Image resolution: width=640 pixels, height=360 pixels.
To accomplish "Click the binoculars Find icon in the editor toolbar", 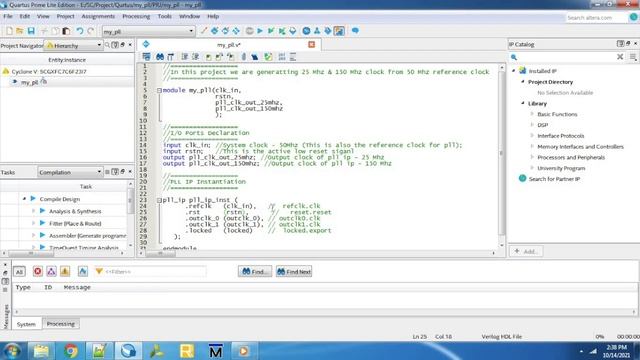I will click(x=160, y=57).
